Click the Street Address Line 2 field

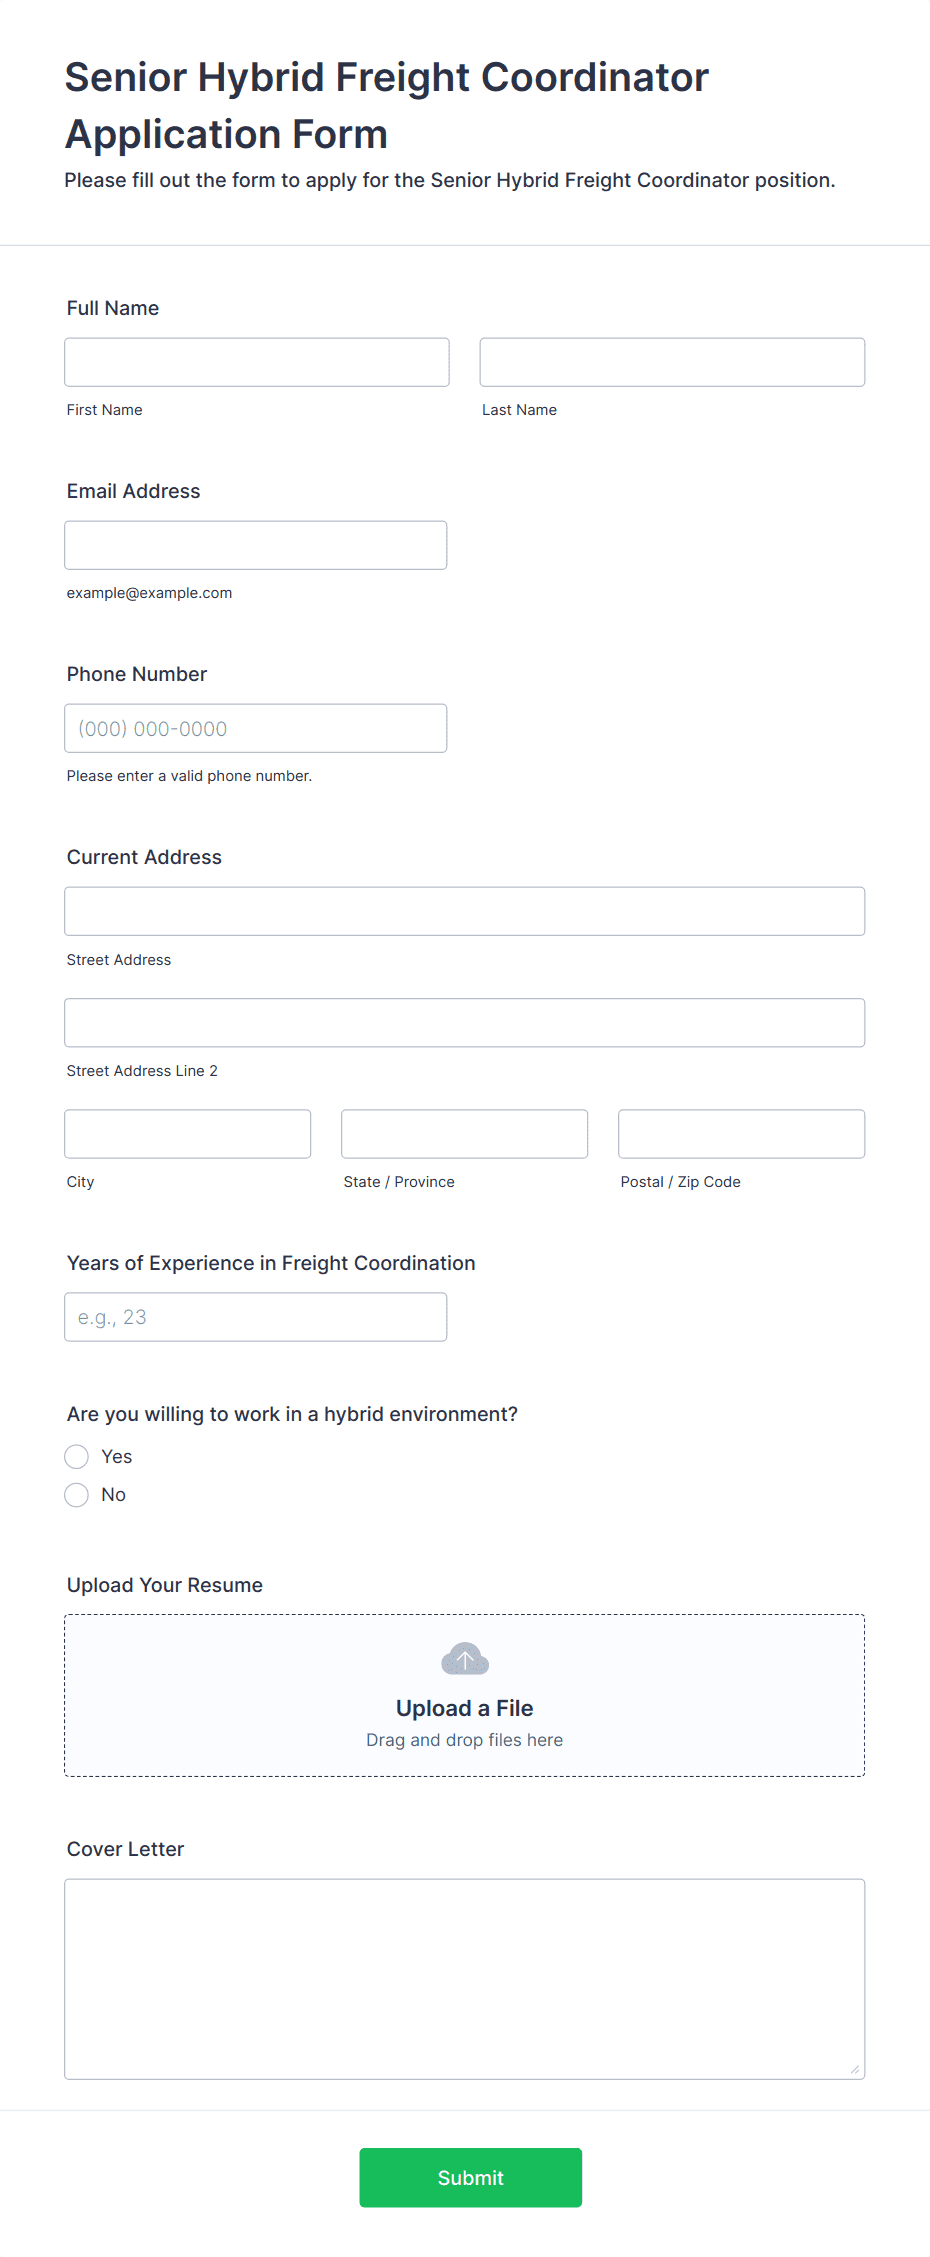465,1023
